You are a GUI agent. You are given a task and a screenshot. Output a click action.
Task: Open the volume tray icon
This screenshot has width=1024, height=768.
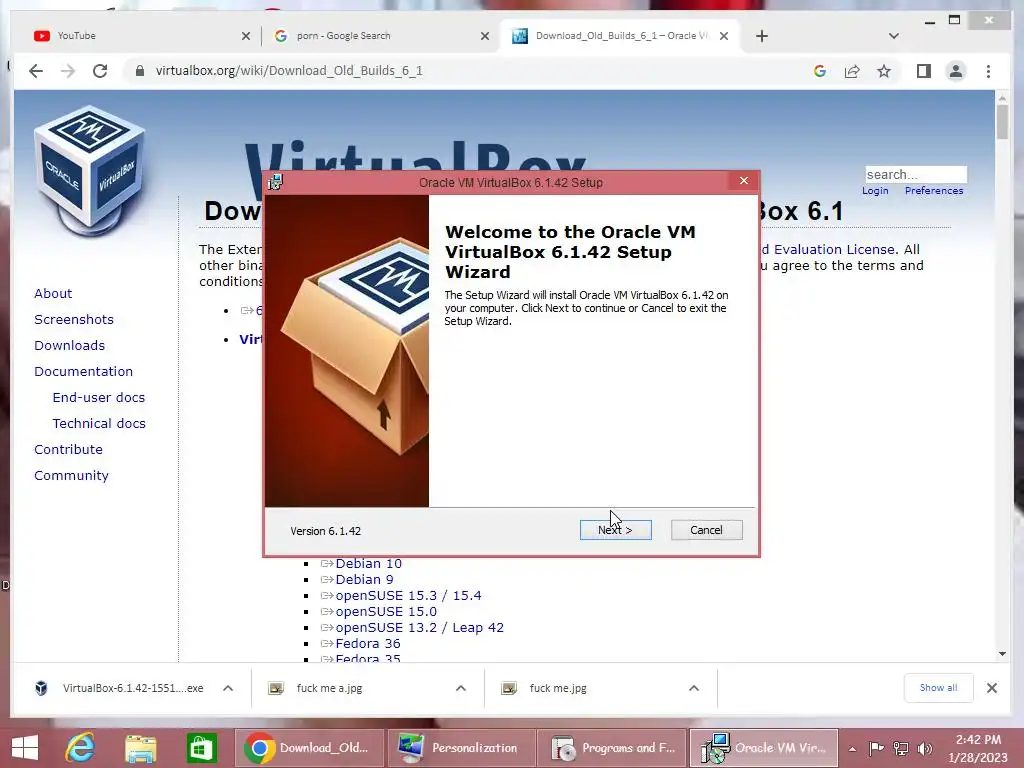coord(925,748)
